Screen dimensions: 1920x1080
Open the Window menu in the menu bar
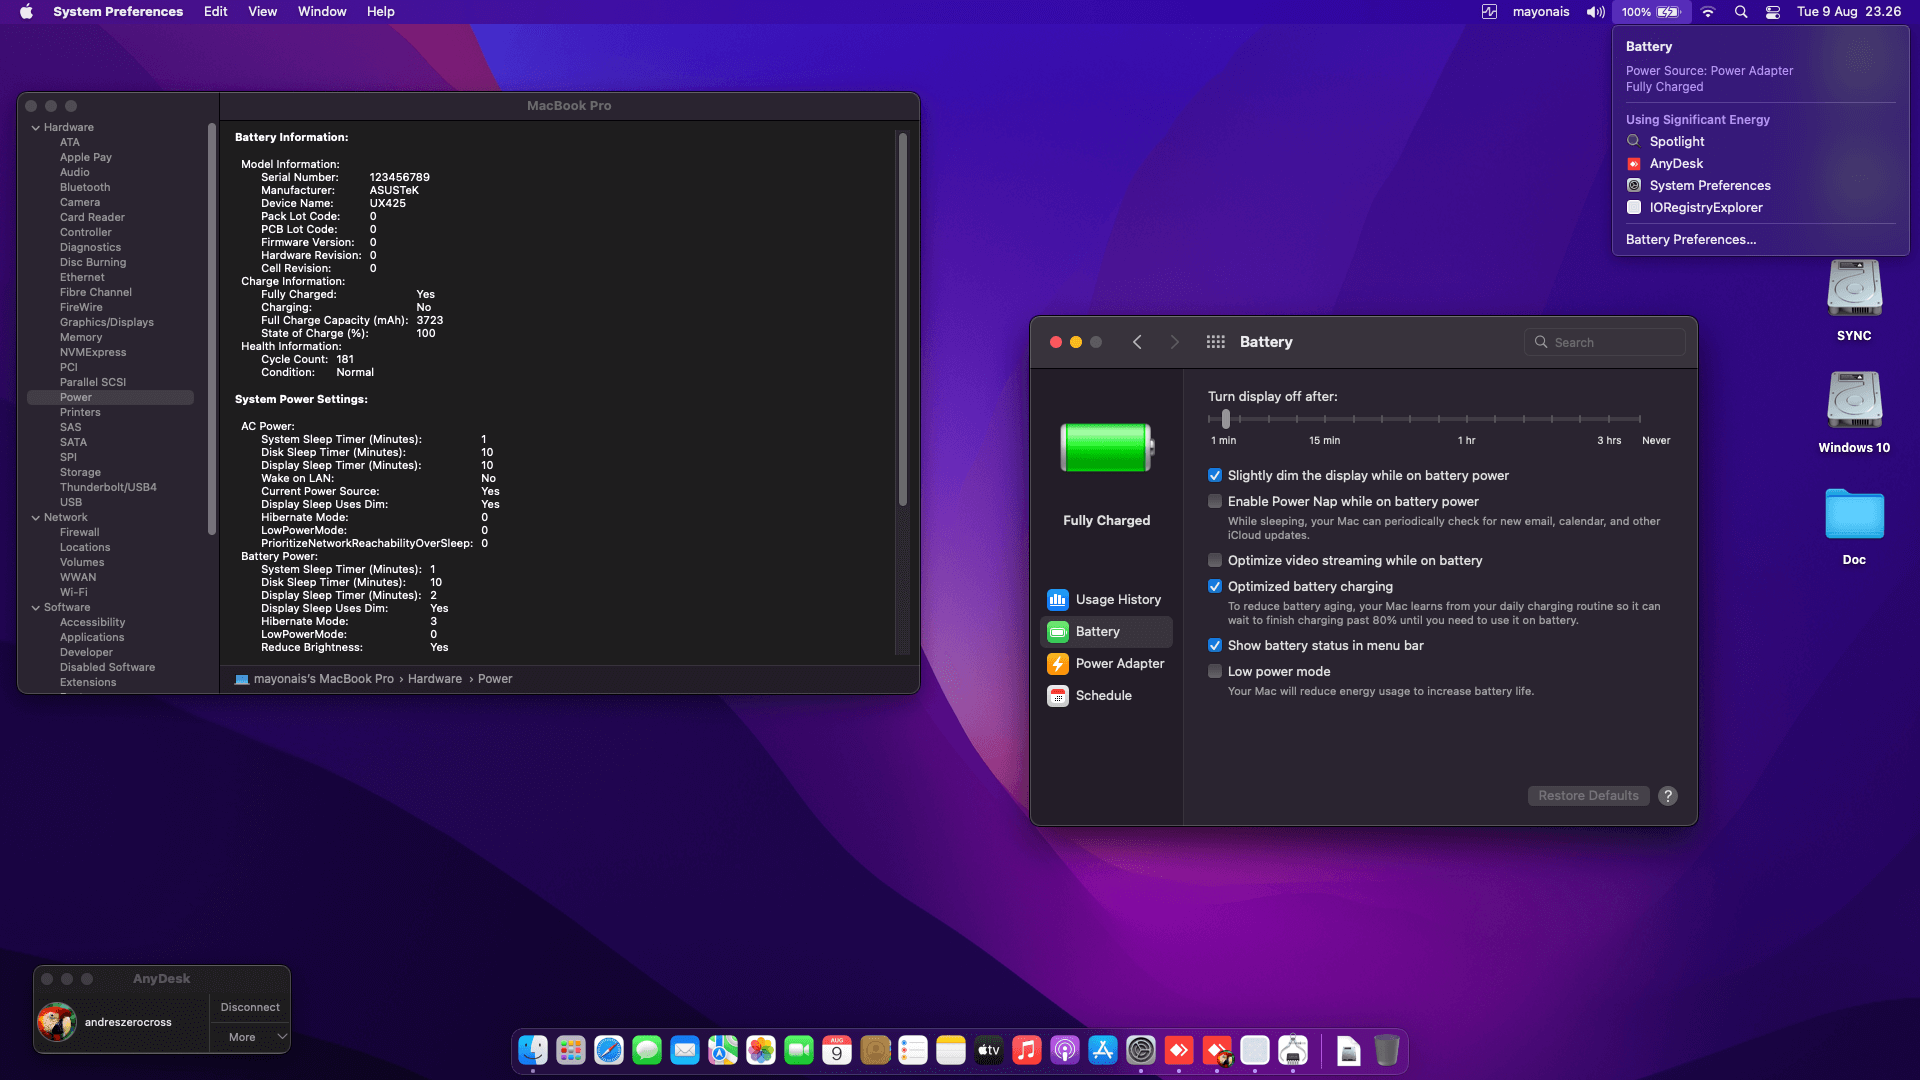coord(321,12)
